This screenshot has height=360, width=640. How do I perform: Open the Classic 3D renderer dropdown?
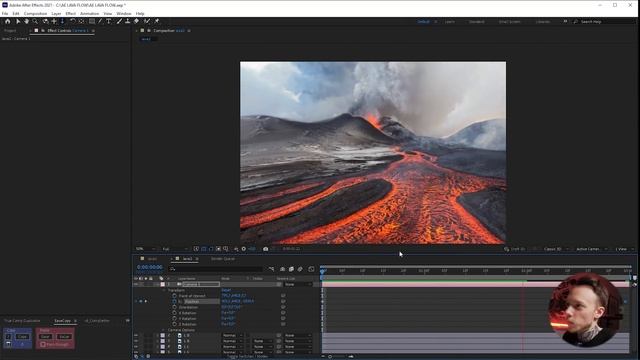point(556,249)
